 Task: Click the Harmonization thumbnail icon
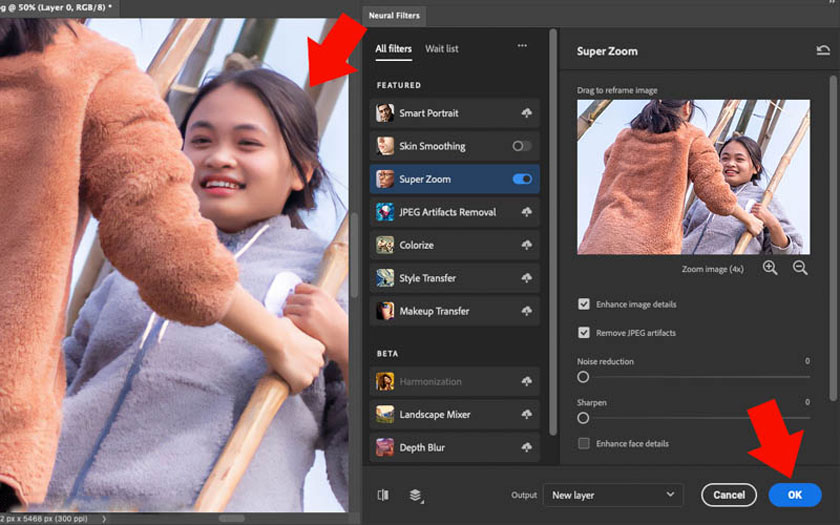click(385, 381)
